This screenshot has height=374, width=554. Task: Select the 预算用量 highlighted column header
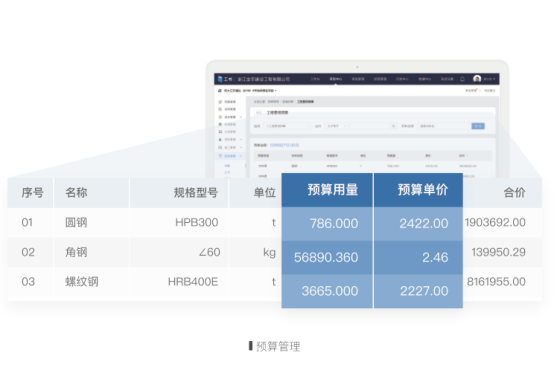327,190
